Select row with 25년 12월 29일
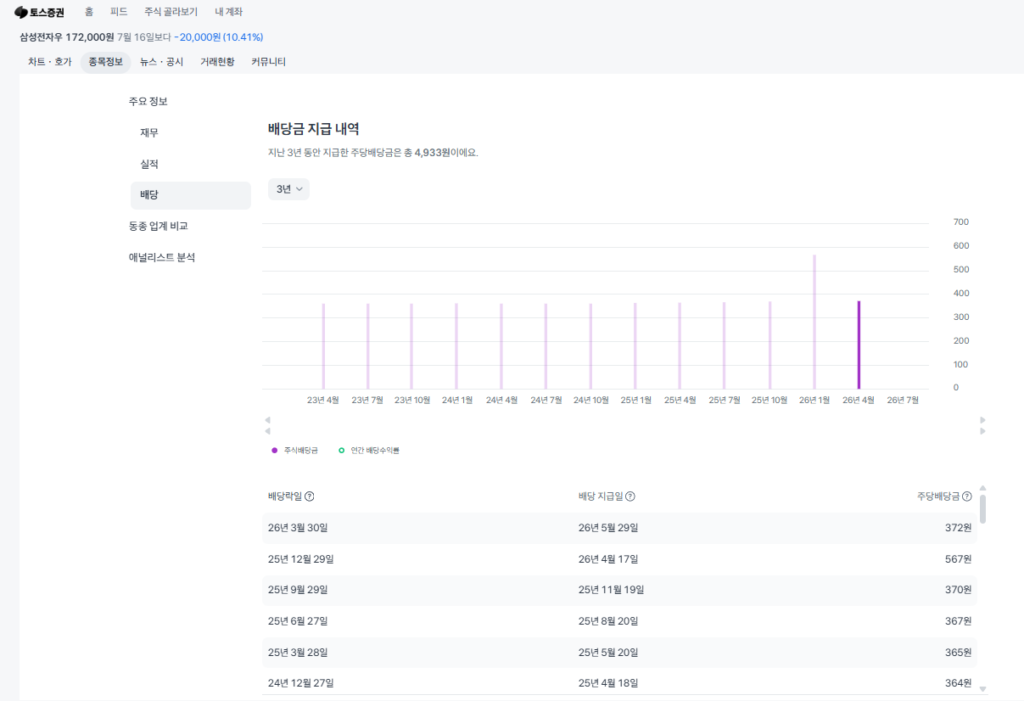This screenshot has width=1024, height=701. [619, 559]
